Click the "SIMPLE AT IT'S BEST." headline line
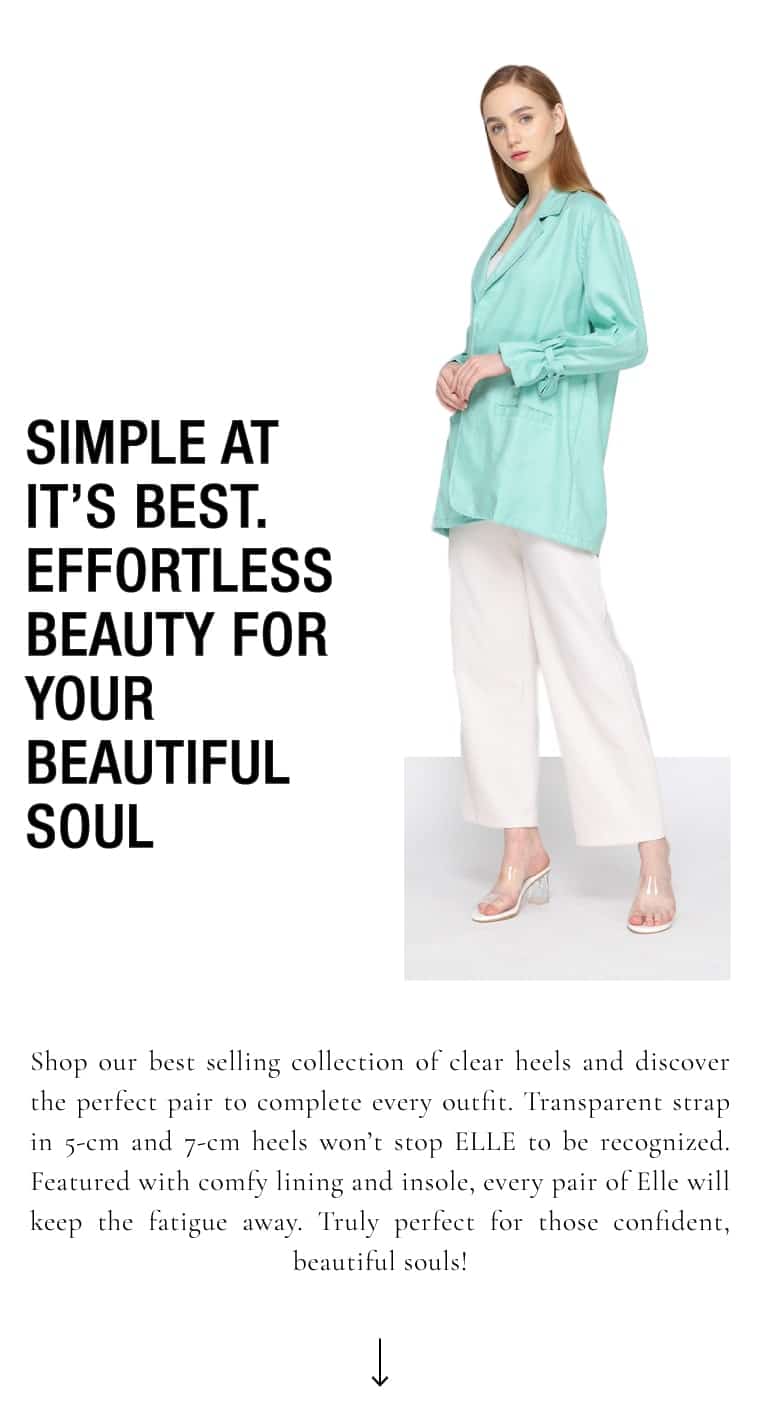 pos(152,474)
